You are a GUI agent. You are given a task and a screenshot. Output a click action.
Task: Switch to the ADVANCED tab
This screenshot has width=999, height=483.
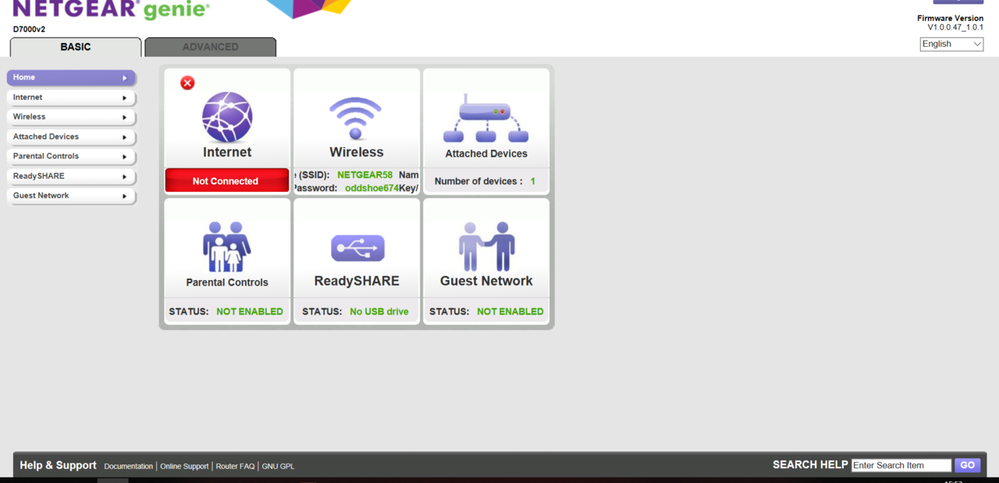[210, 47]
